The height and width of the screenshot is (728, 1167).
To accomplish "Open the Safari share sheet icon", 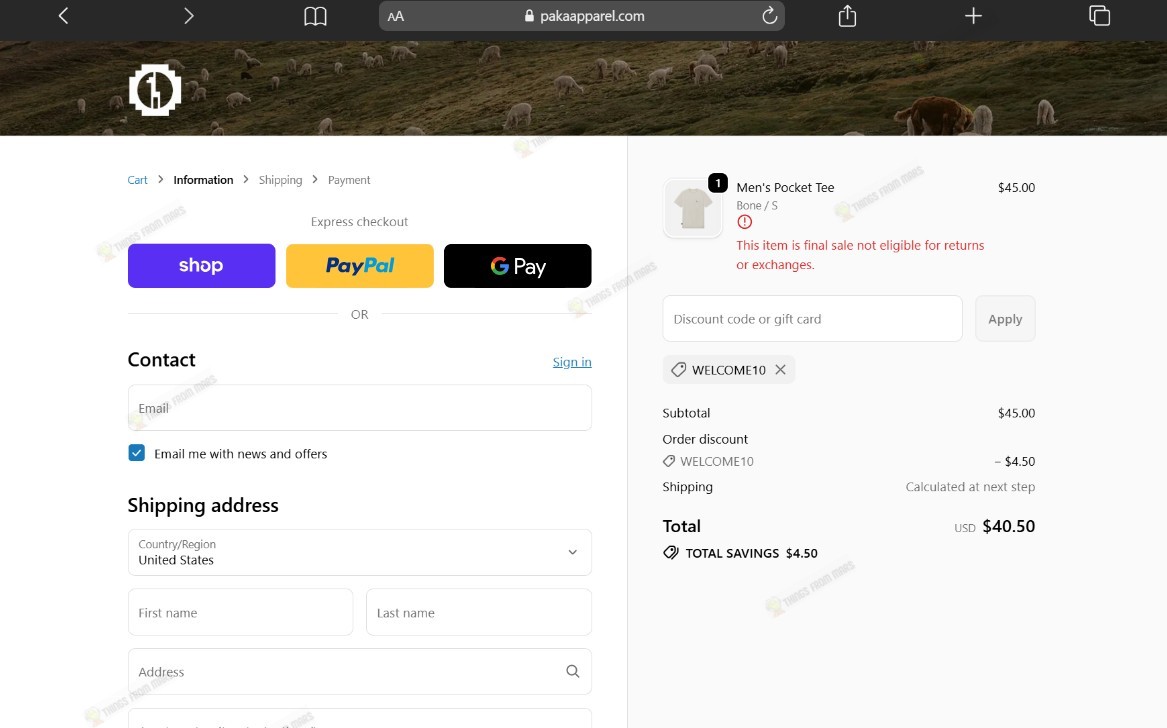I will [x=847, y=16].
